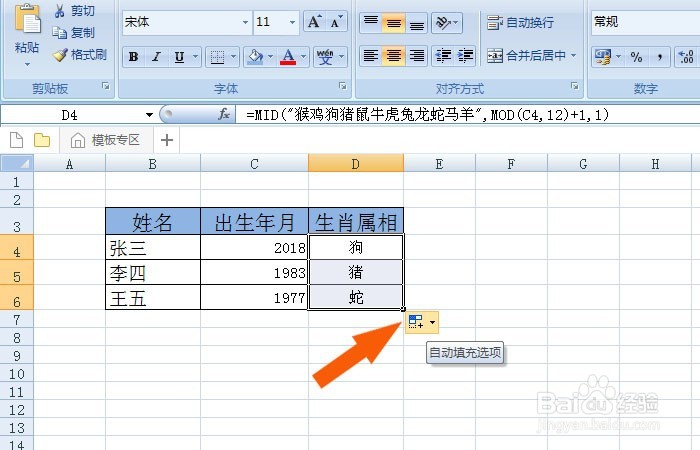
Task: Click into formula bar MID formula
Action: (x=427, y=115)
